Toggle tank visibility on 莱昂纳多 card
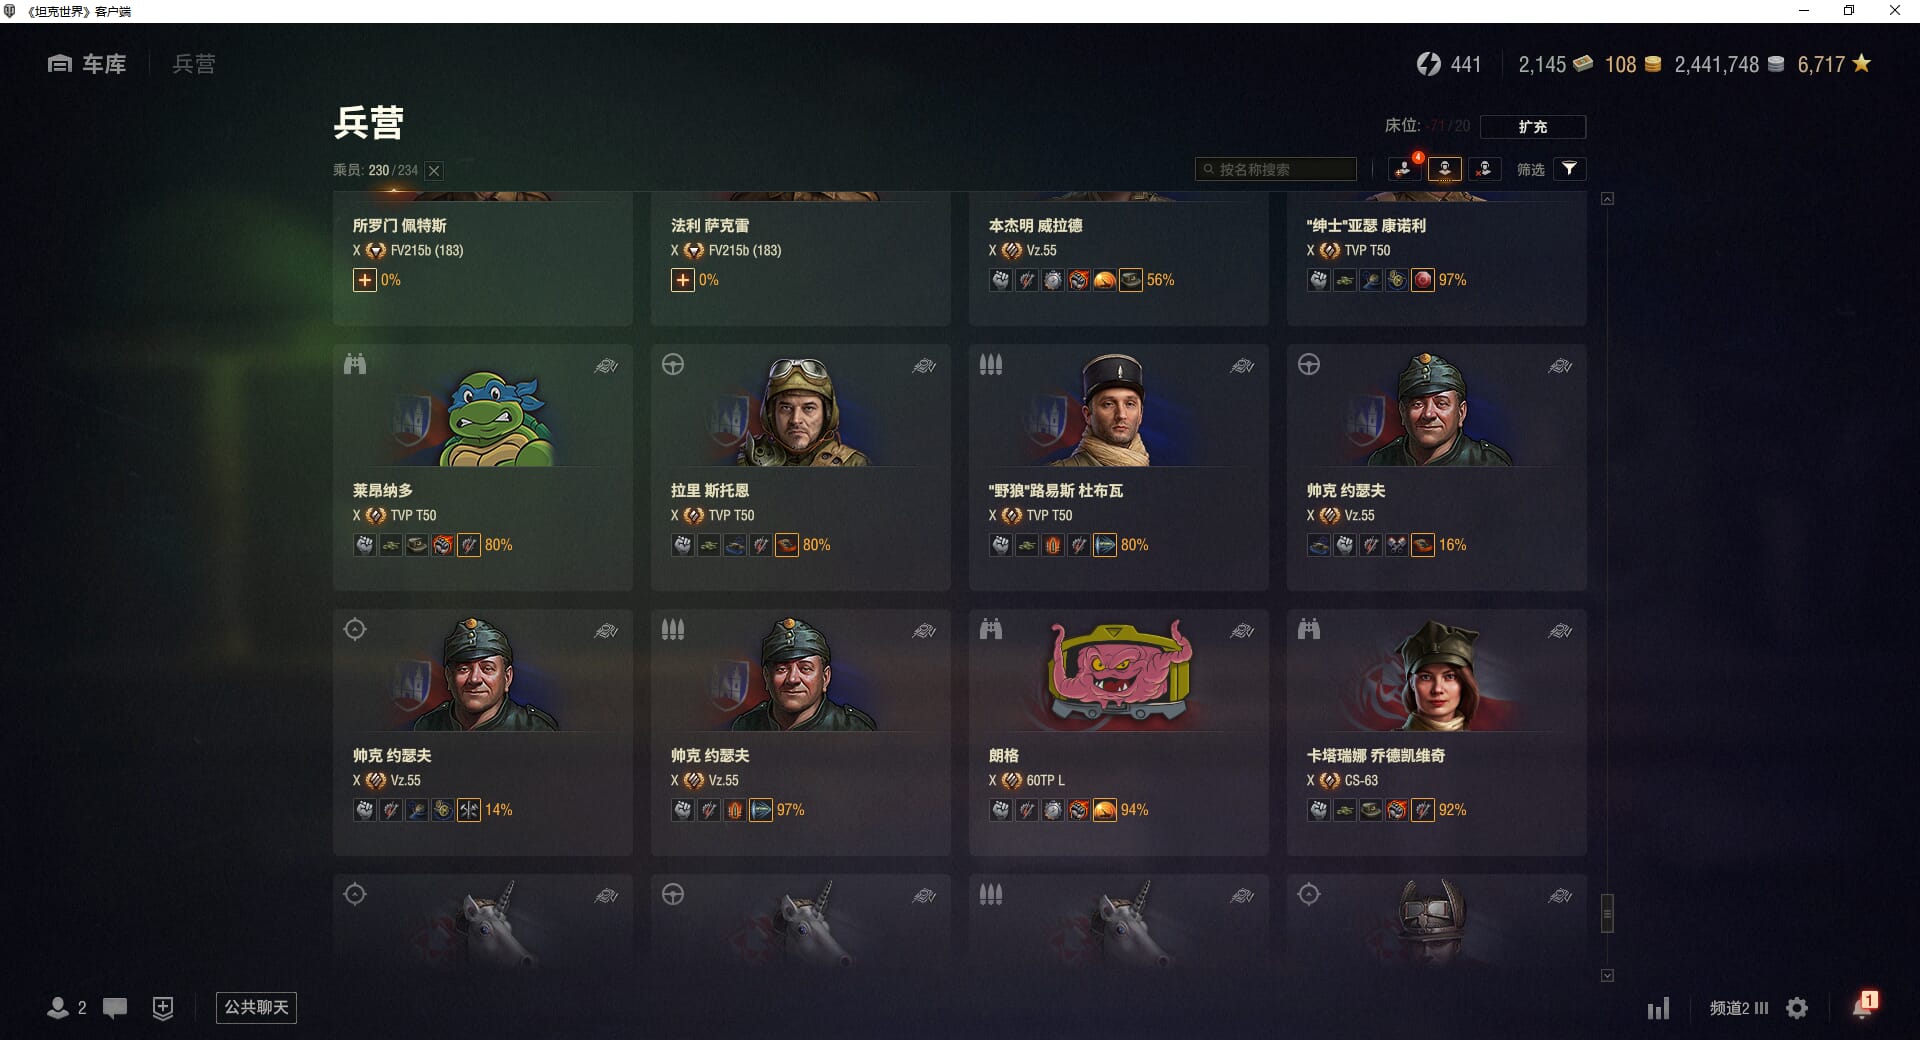This screenshot has width=1920, height=1040. pos(606,366)
